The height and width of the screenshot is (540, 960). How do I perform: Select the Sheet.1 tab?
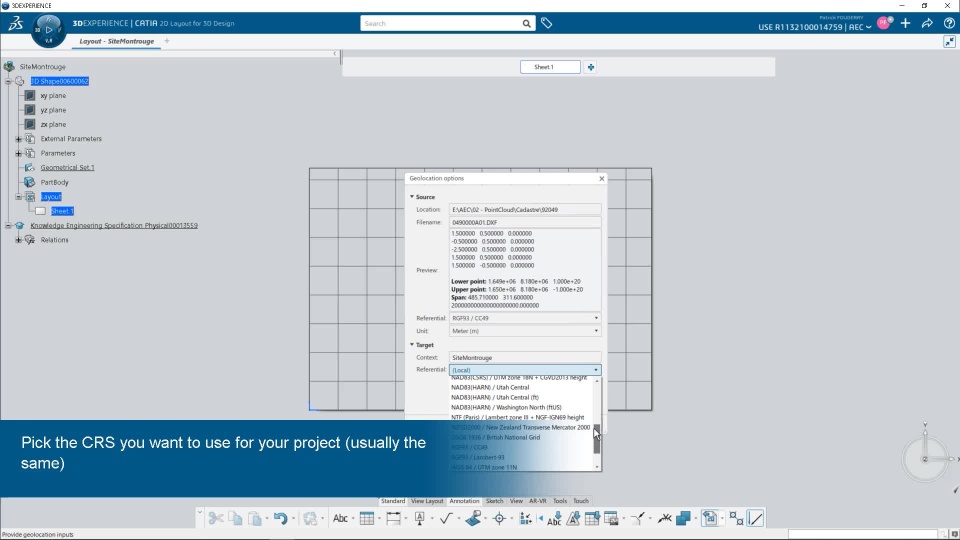pyautogui.click(x=550, y=67)
